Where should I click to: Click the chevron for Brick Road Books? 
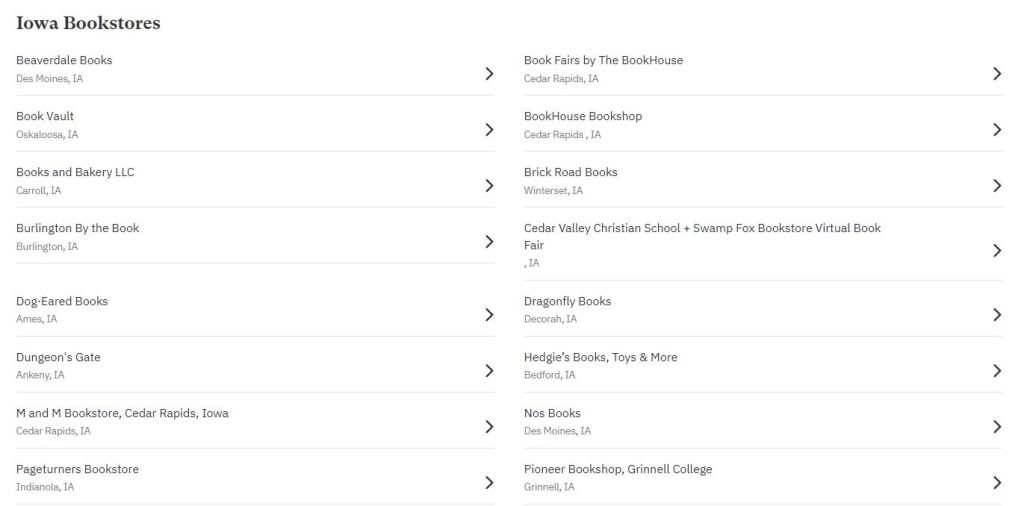coord(997,185)
